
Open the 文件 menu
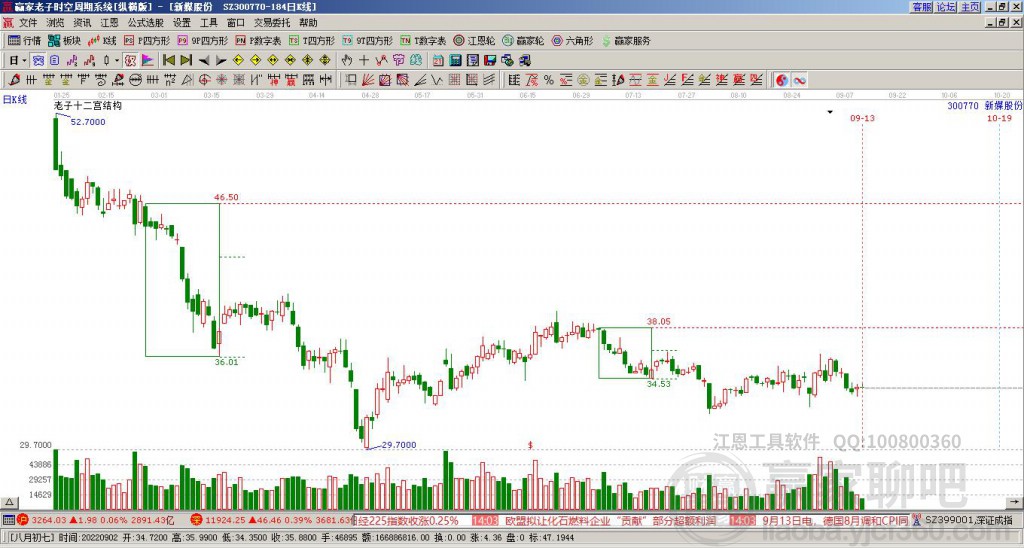click(28, 23)
